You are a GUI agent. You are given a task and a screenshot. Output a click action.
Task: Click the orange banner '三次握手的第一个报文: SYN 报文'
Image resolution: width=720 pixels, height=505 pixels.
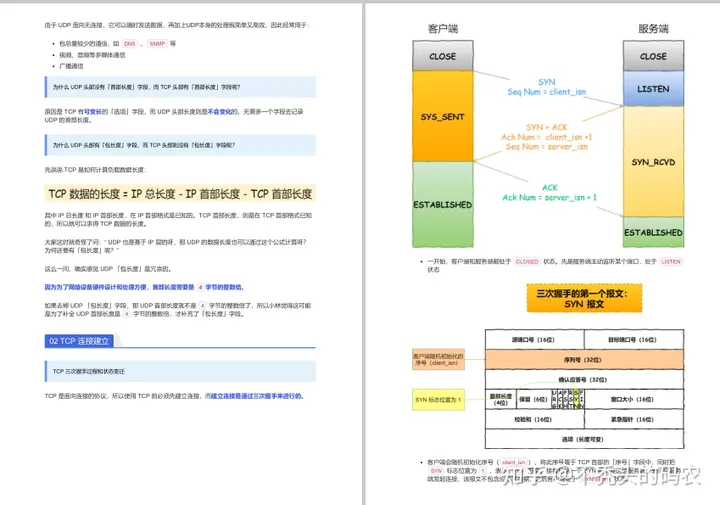(x=584, y=298)
